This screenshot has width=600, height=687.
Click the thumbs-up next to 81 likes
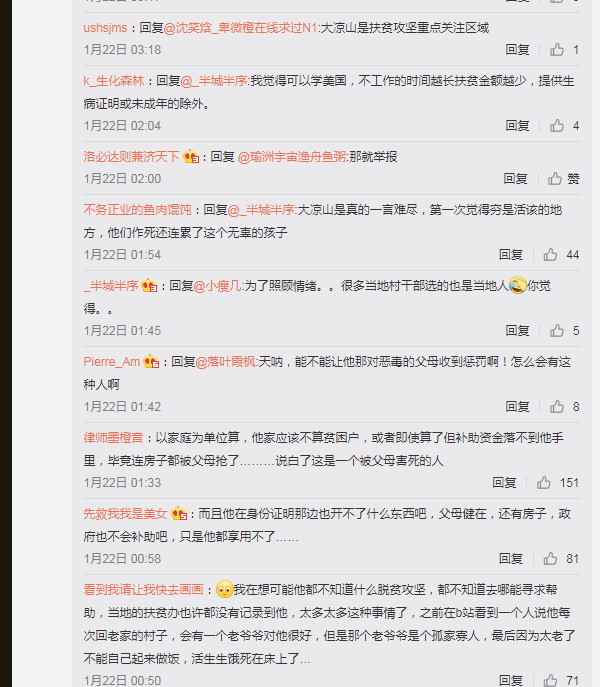(x=550, y=559)
